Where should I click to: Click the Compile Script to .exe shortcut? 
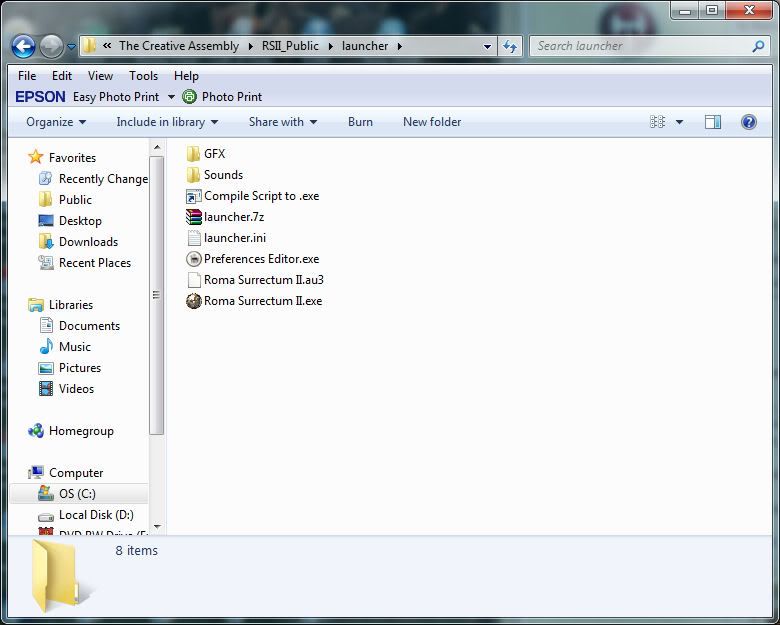click(260, 196)
